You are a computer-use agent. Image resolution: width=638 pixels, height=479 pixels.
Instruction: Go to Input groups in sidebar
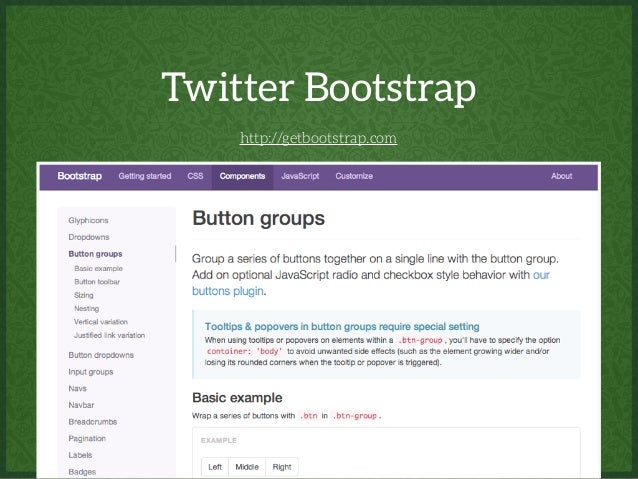coord(91,372)
